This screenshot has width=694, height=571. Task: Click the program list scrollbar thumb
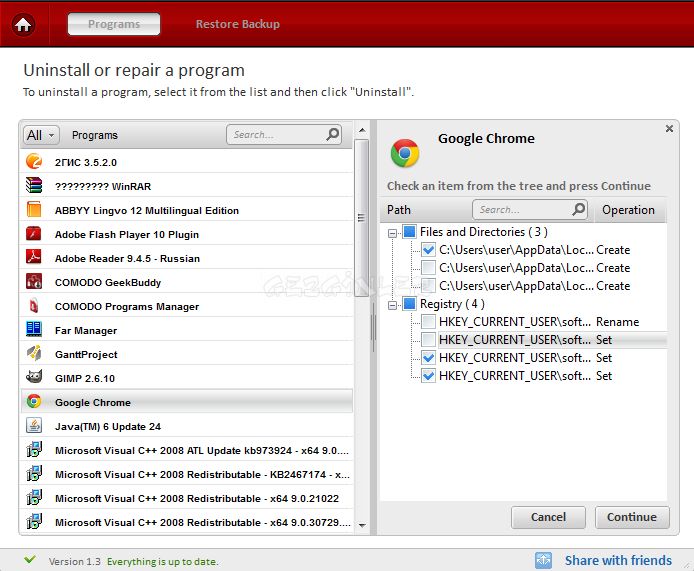tap(361, 217)
